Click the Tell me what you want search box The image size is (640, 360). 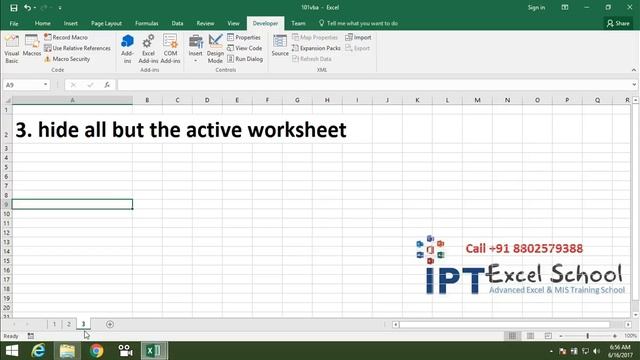coord(358,23)
